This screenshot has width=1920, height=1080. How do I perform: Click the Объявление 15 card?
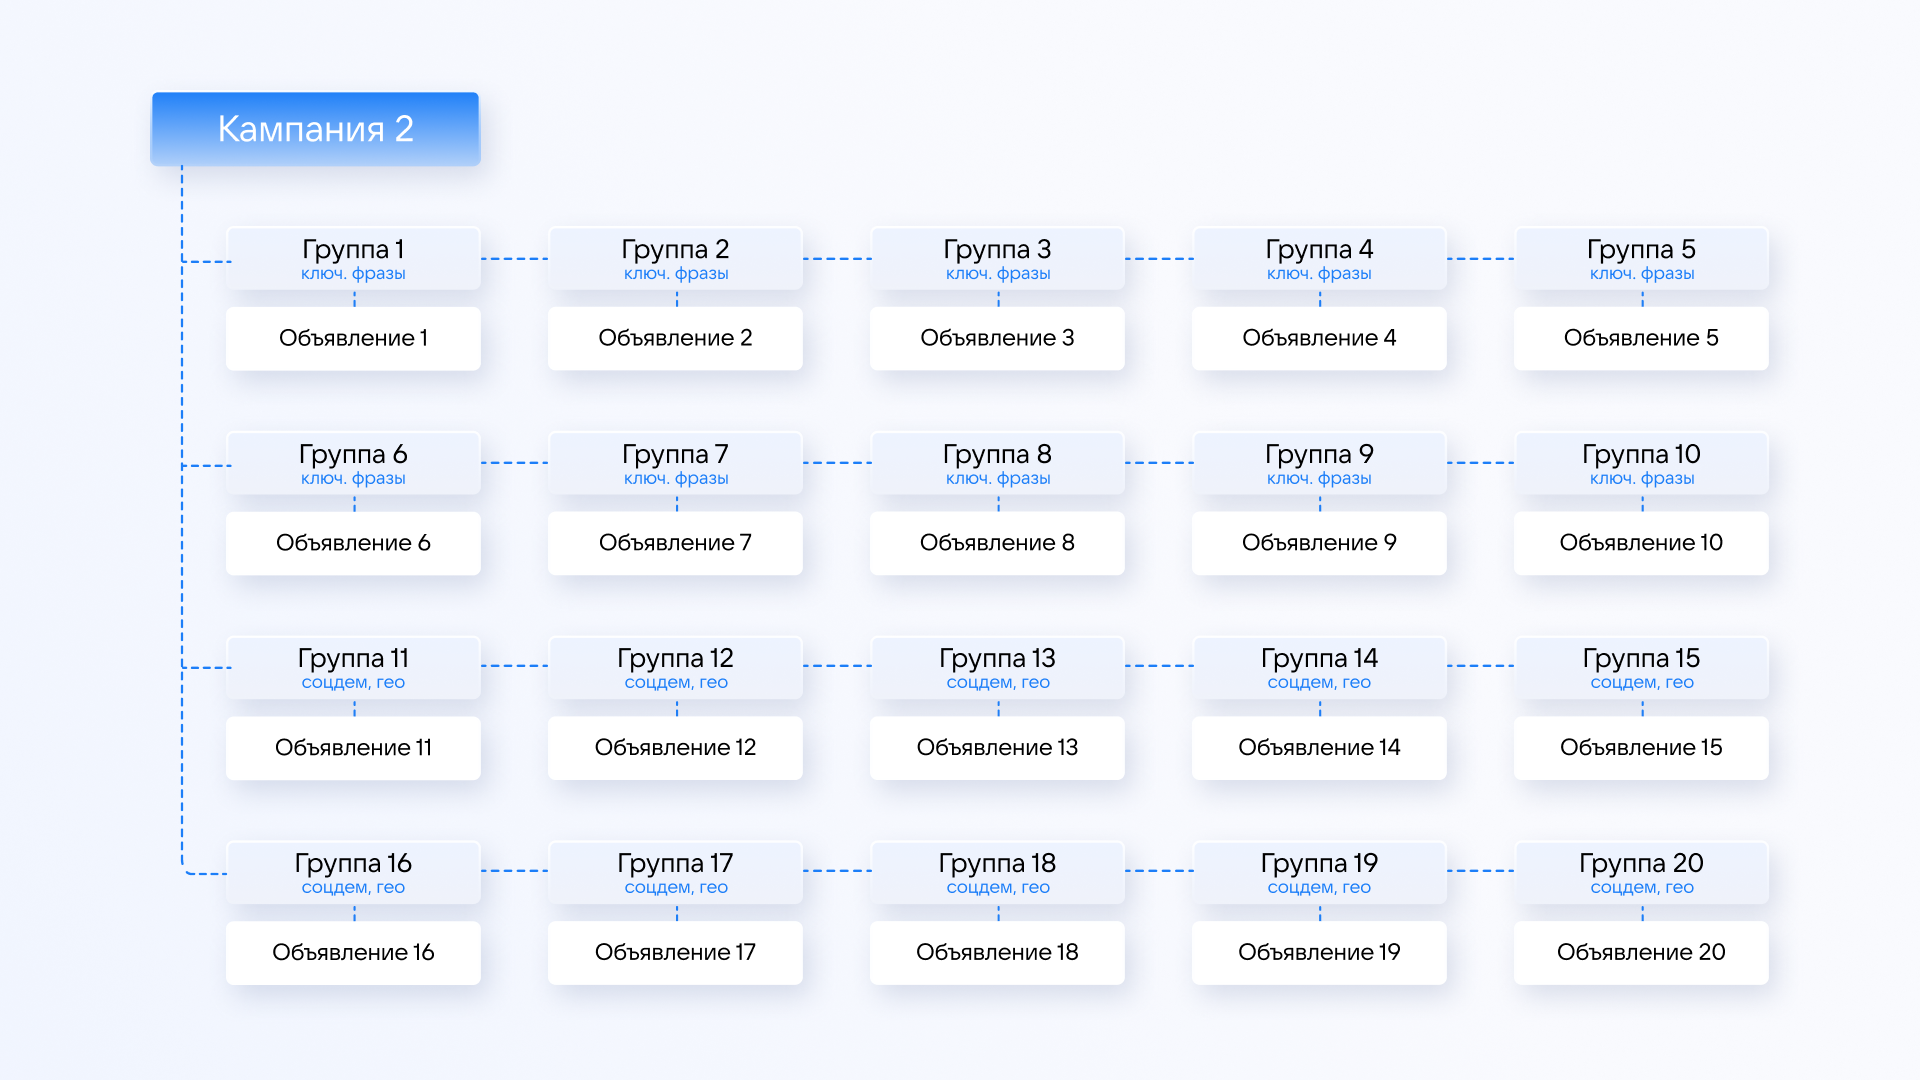coord(1641,748)
